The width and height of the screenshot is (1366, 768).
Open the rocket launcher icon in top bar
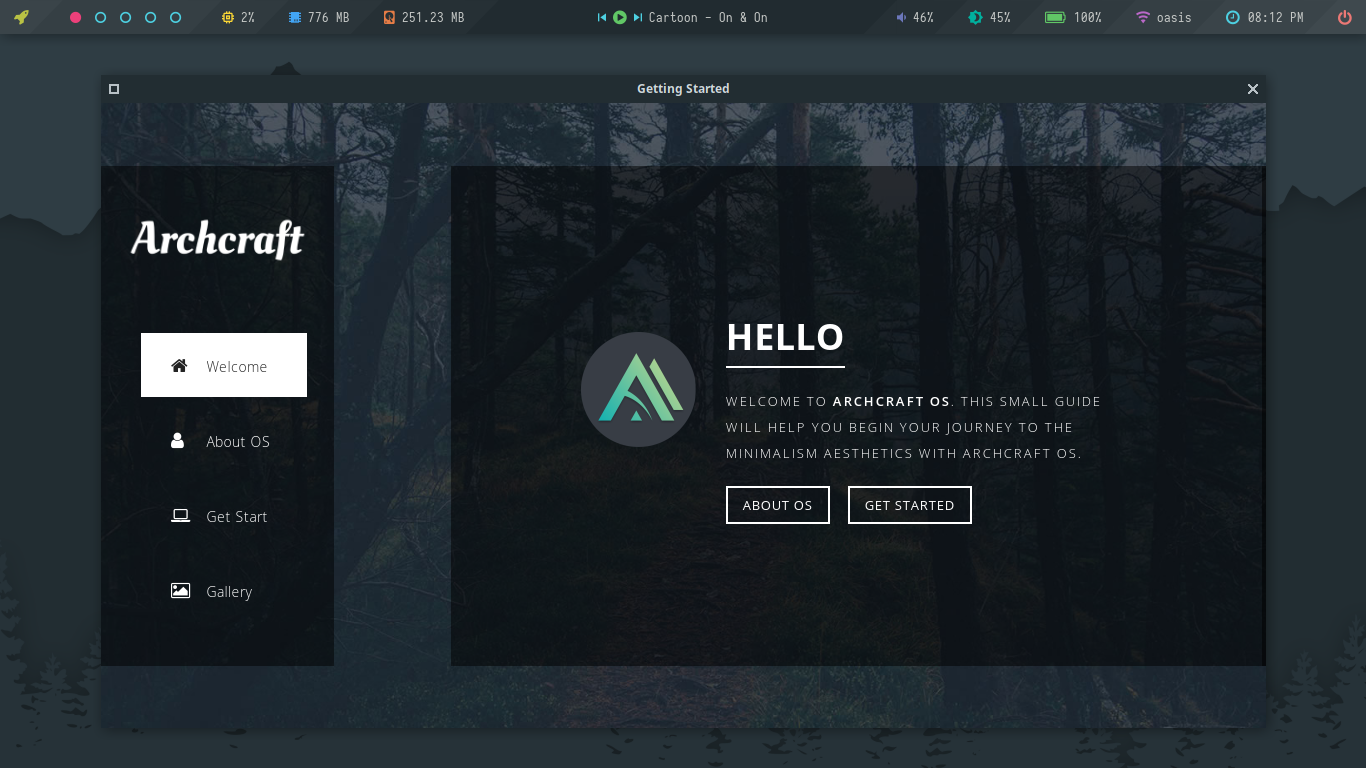pyautogui.click(x=21, y=17)
